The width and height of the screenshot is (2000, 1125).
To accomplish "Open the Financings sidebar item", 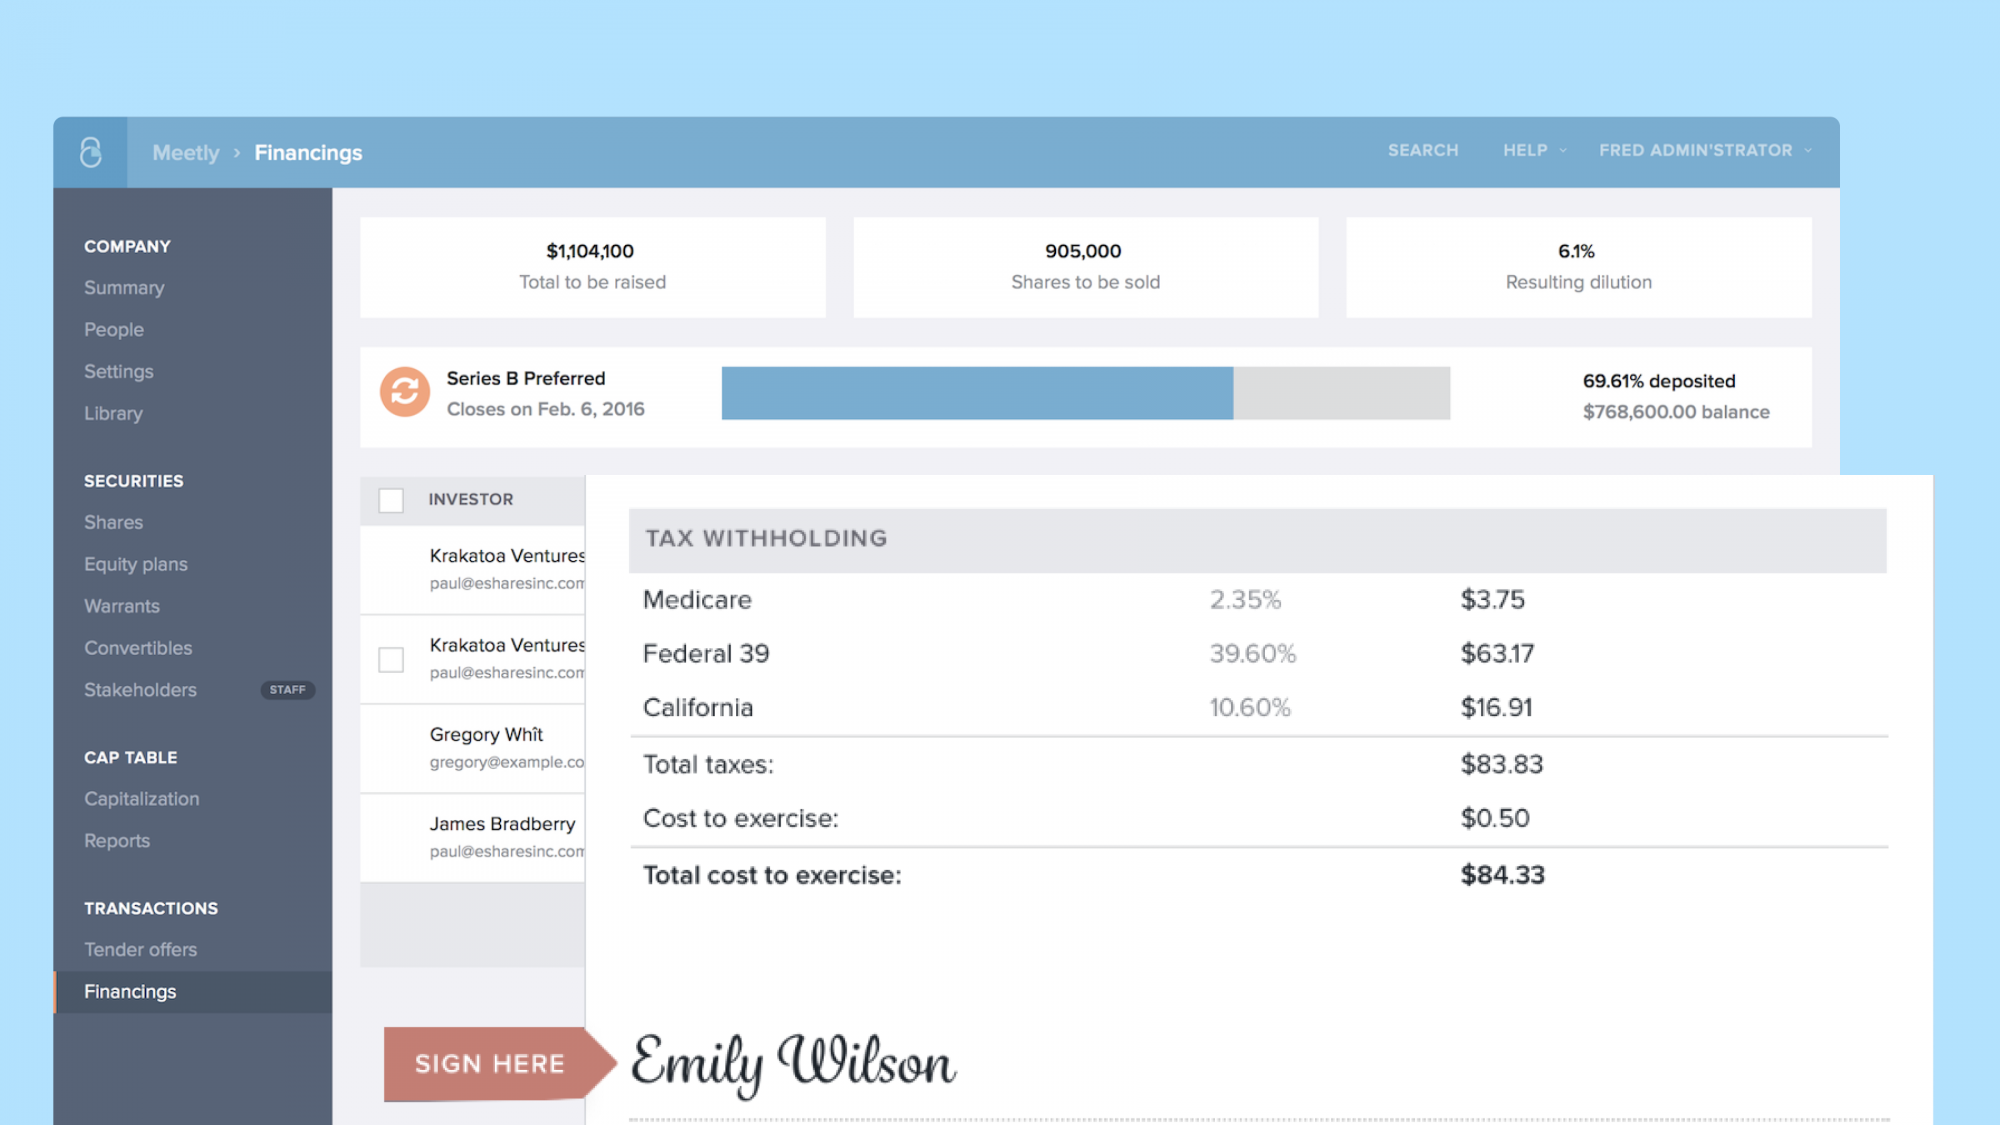I will pos(130,991).
